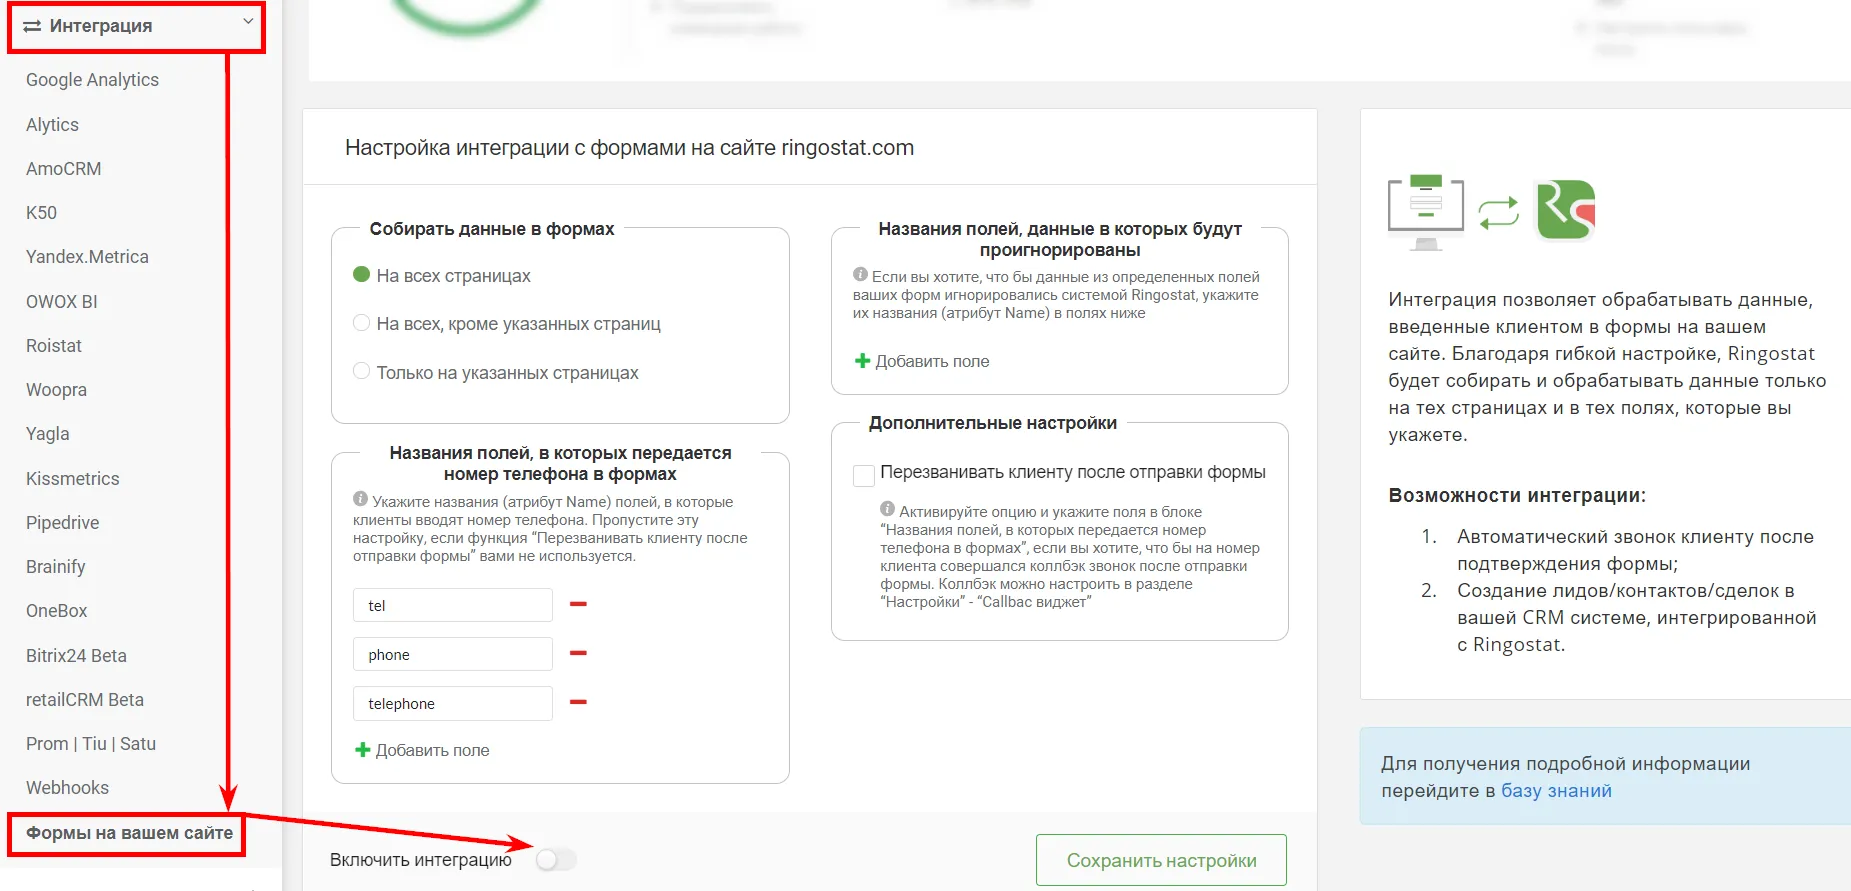Enable the "Включить интеграцию" toggle switch

point(556,859)
